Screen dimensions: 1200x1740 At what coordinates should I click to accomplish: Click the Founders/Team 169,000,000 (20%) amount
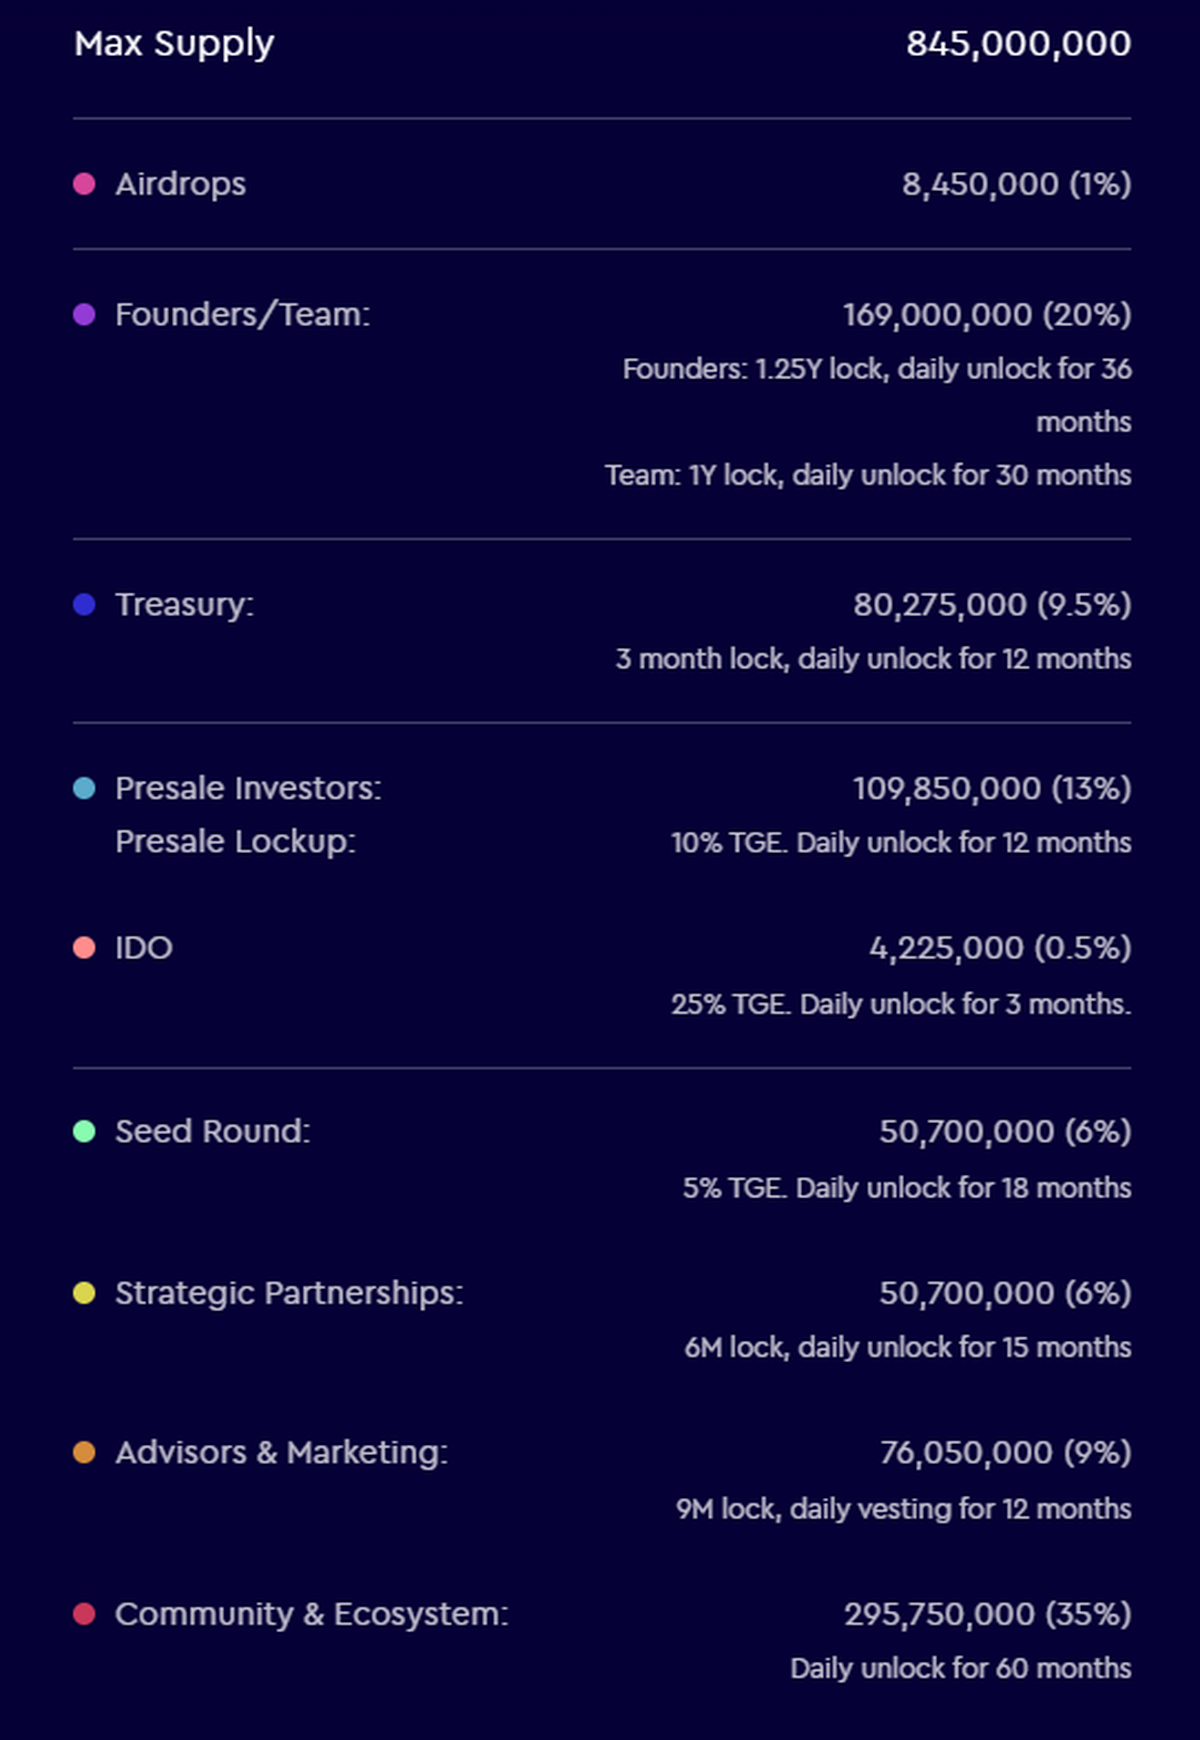987,315
